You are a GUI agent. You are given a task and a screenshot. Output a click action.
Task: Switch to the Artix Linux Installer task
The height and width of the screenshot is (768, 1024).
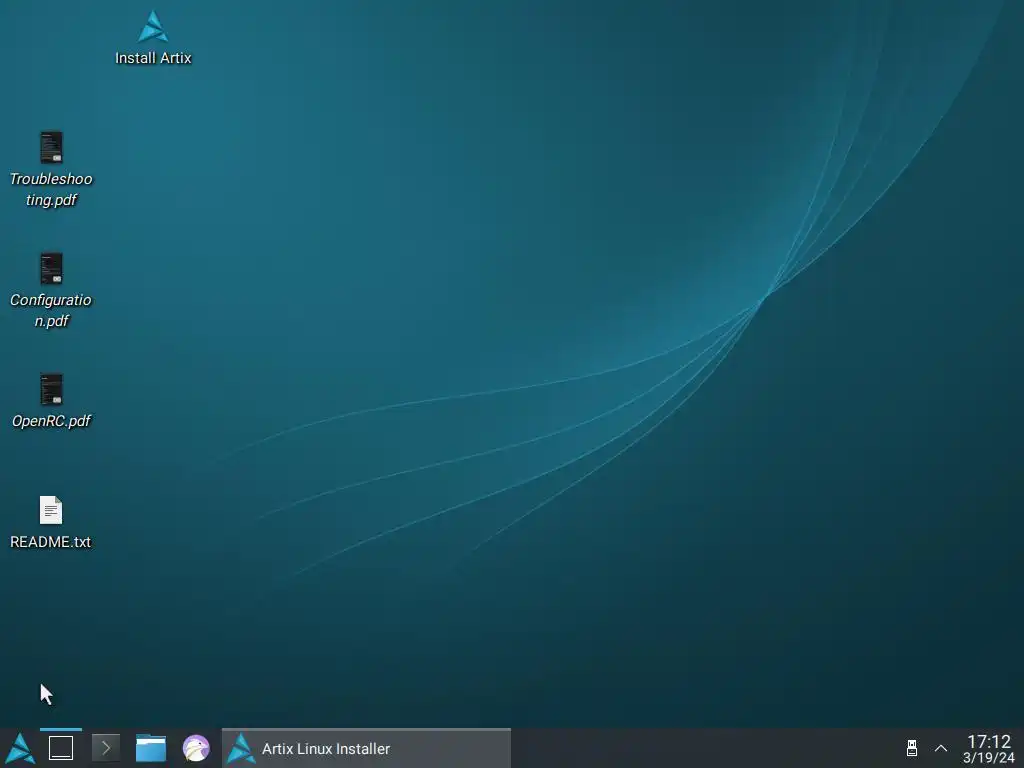366,748
